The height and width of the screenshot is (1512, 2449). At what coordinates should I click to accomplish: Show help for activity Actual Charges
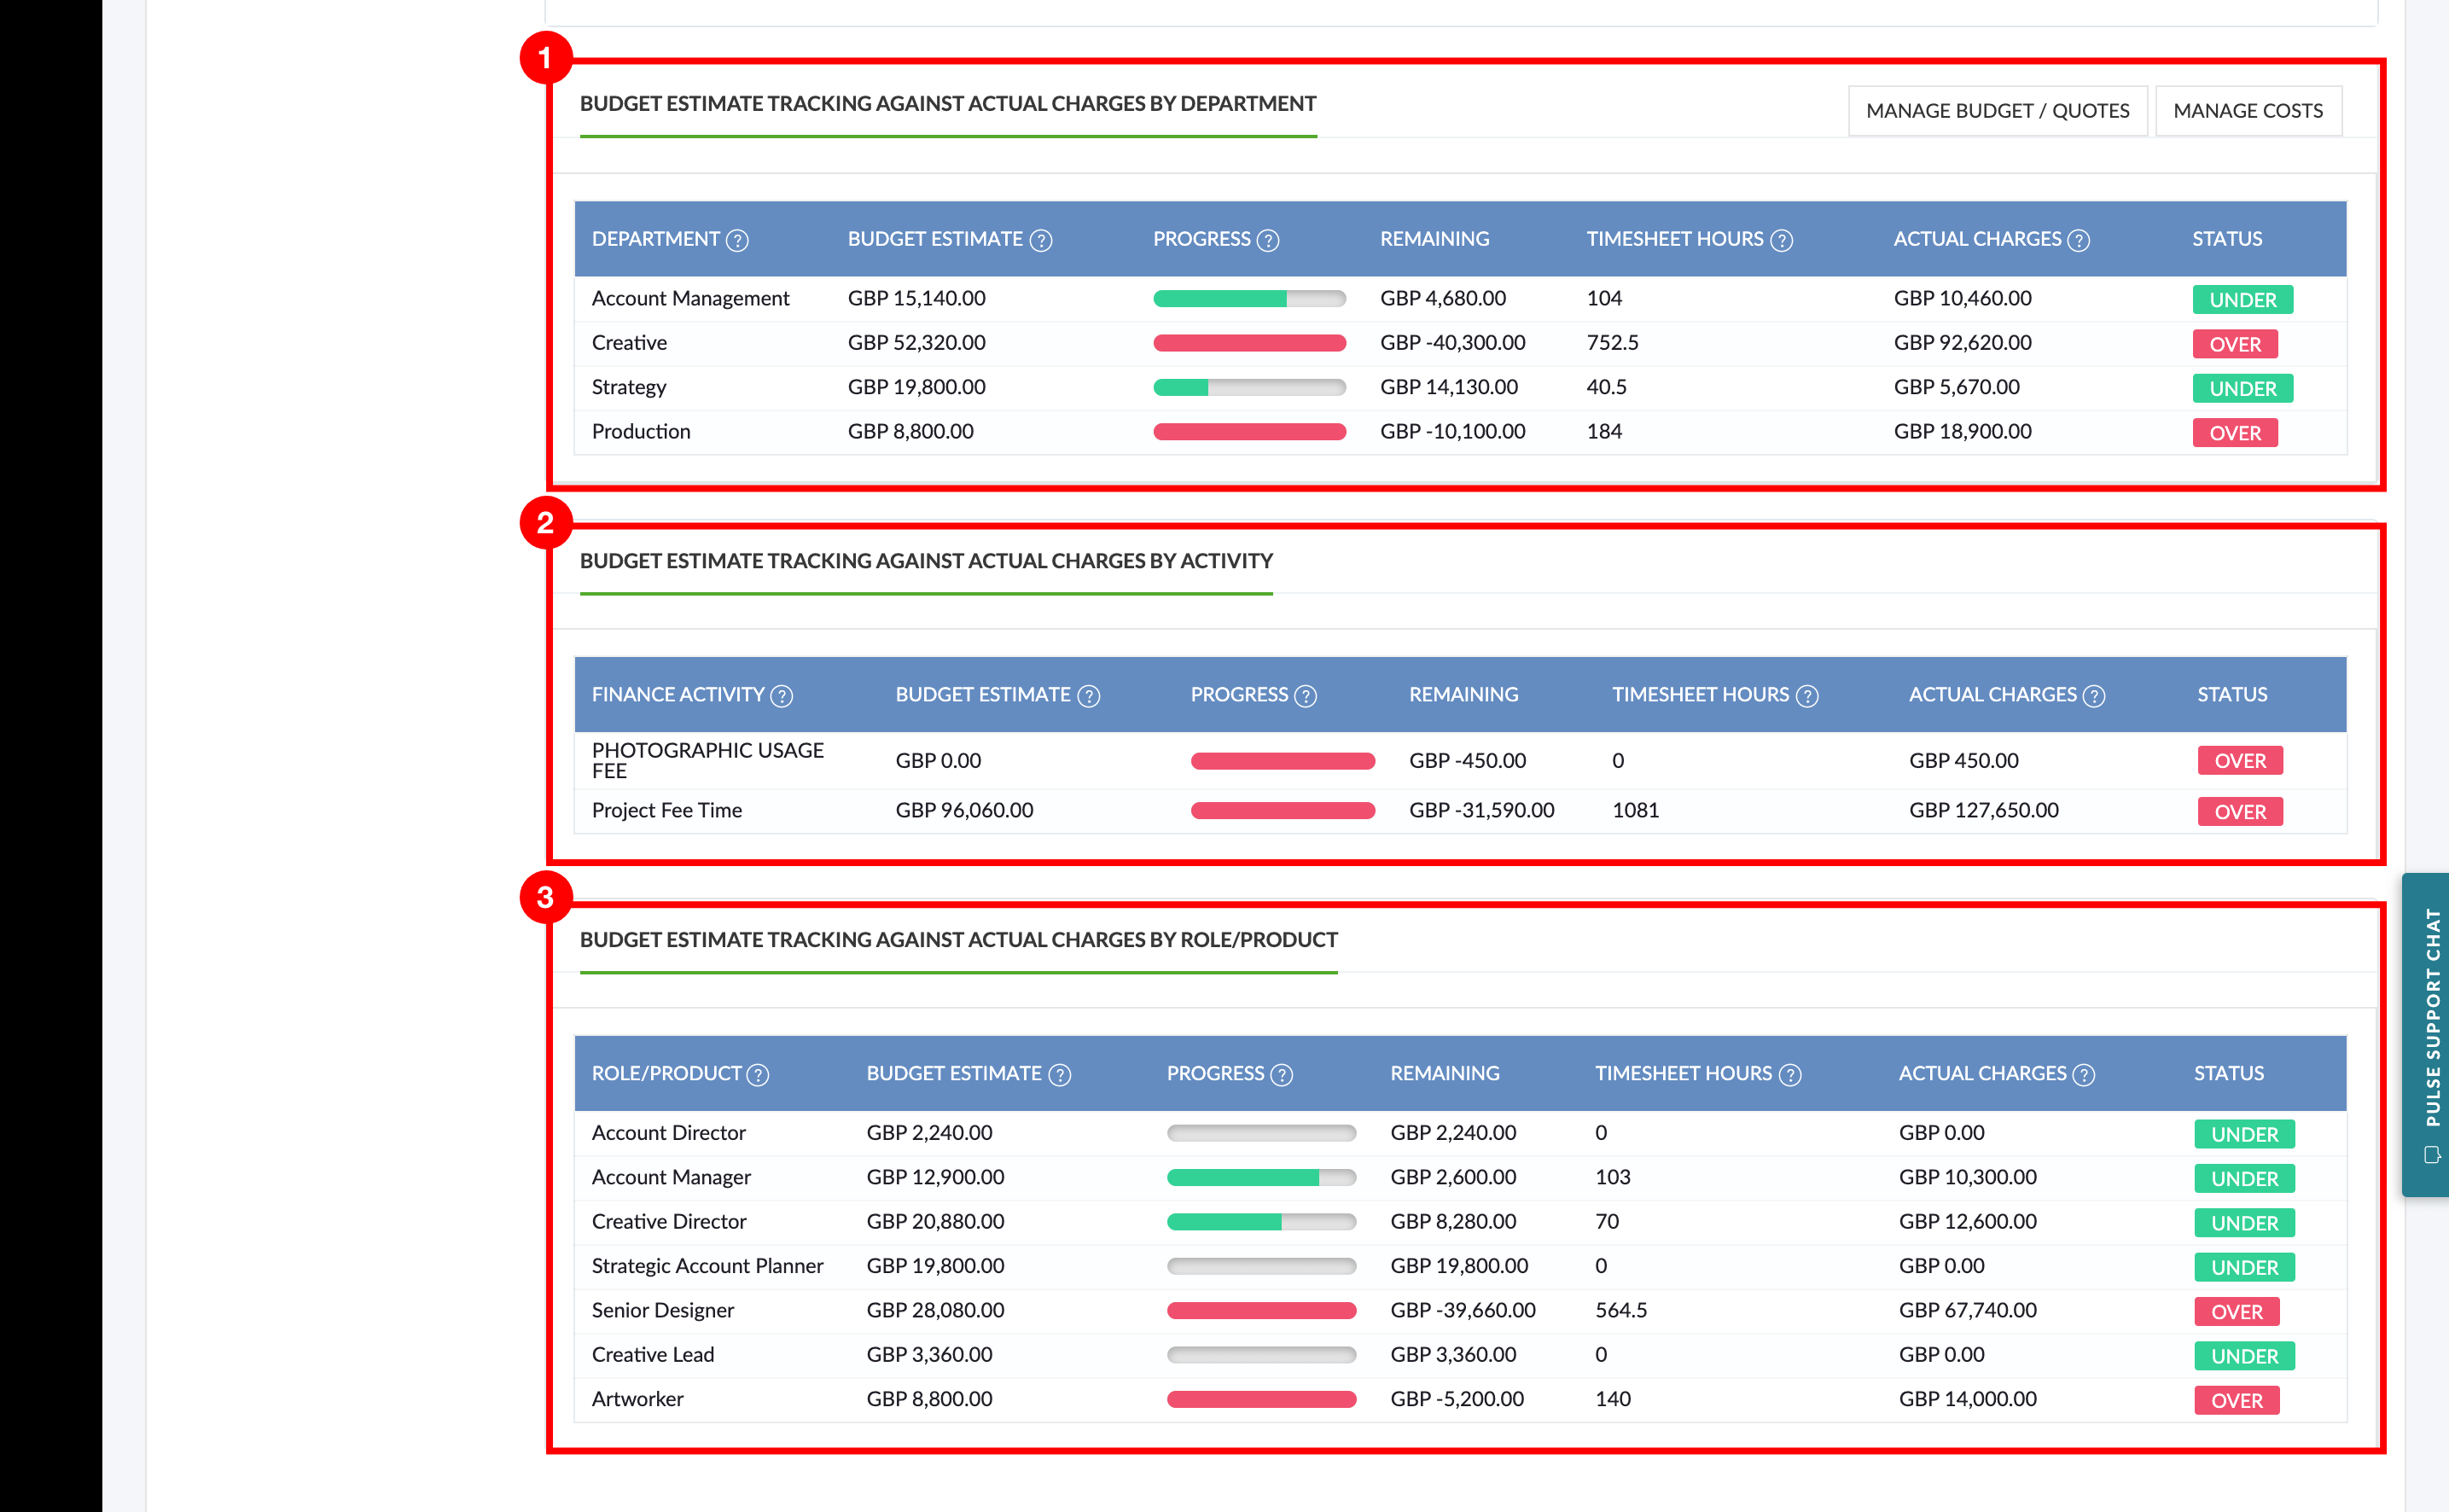pyautogui.click(x=2094, y=696)
